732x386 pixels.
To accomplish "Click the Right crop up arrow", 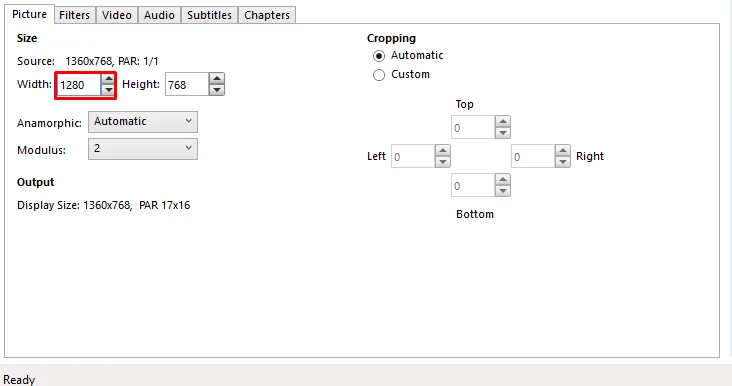I will (563, 150).
